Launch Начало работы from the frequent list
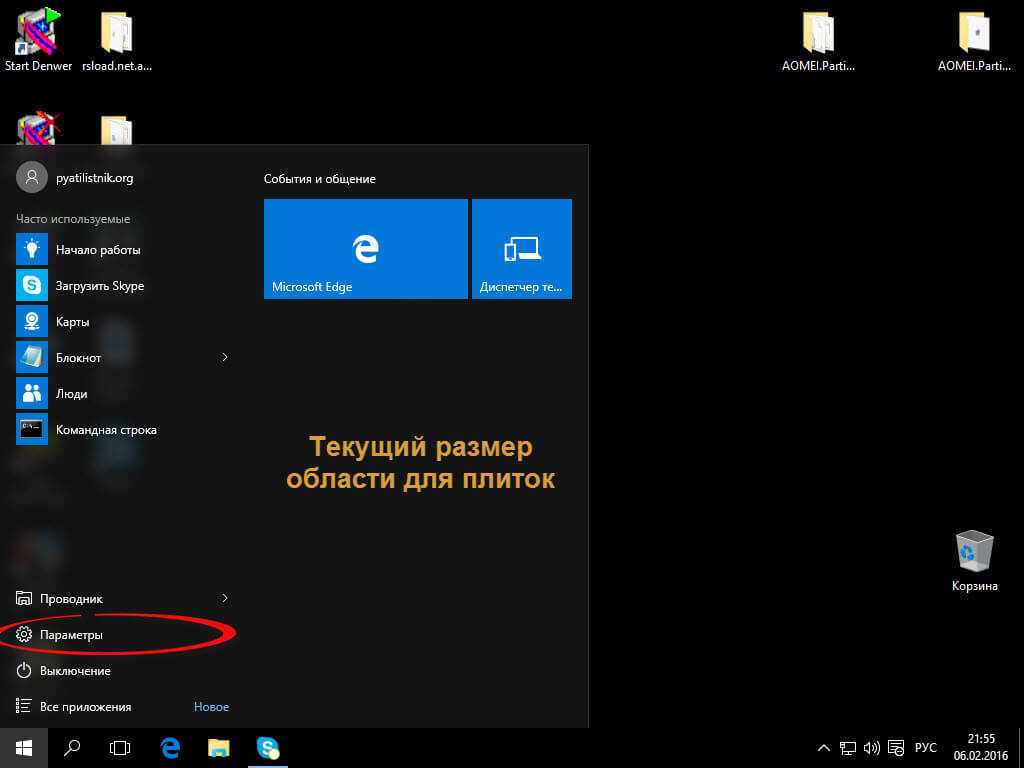 (97, 250)
